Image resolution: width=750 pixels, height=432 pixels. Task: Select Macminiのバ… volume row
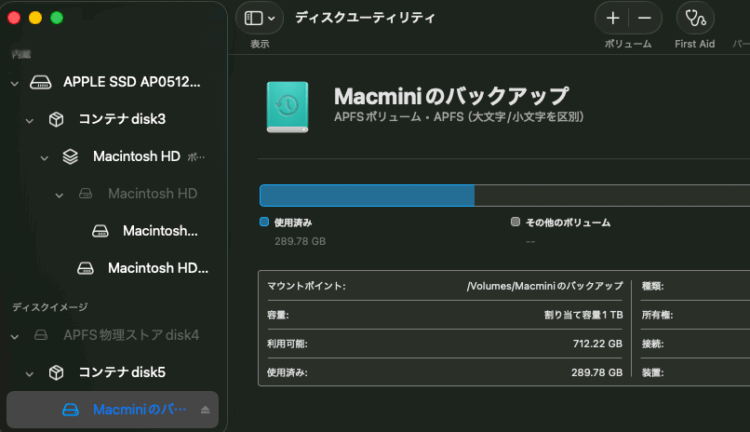(x=113, y=410)
